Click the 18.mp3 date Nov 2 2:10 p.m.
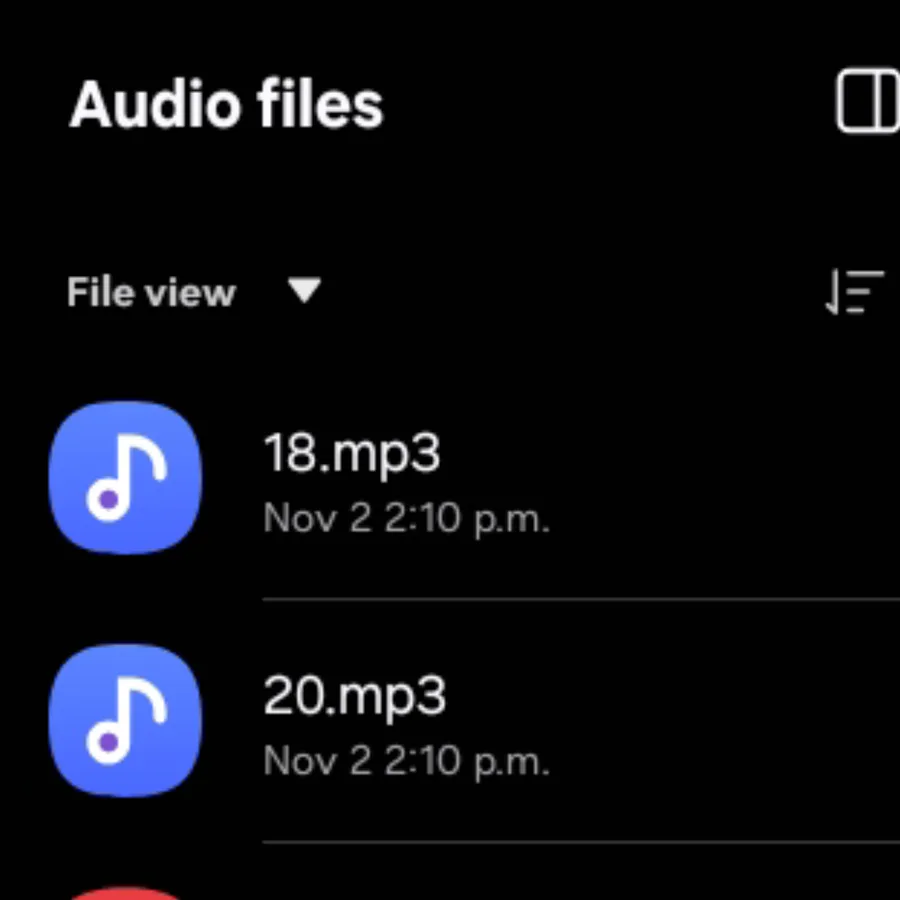Viewport: 900px width, 900px height. pyautogui.click(x=406, y=520)
